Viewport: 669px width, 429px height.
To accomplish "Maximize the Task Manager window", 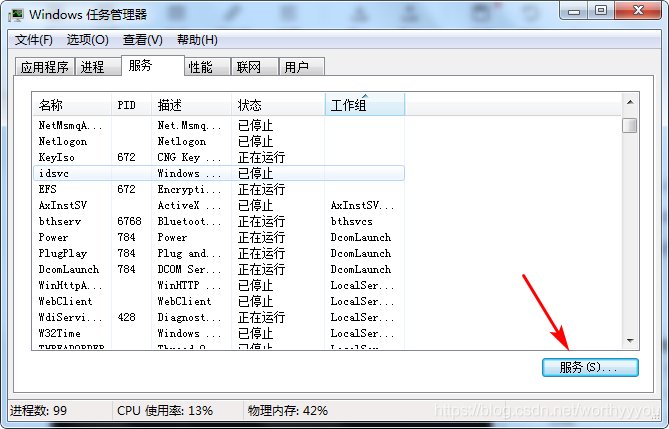I will point(601,10).
